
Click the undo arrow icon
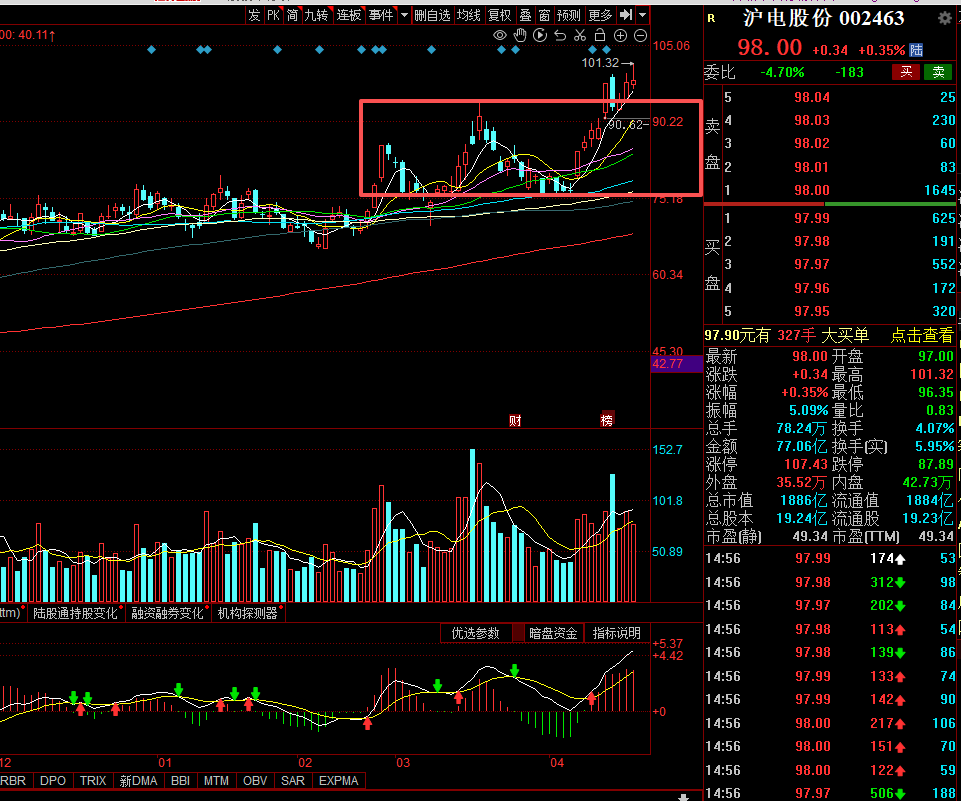click(560, 36)
